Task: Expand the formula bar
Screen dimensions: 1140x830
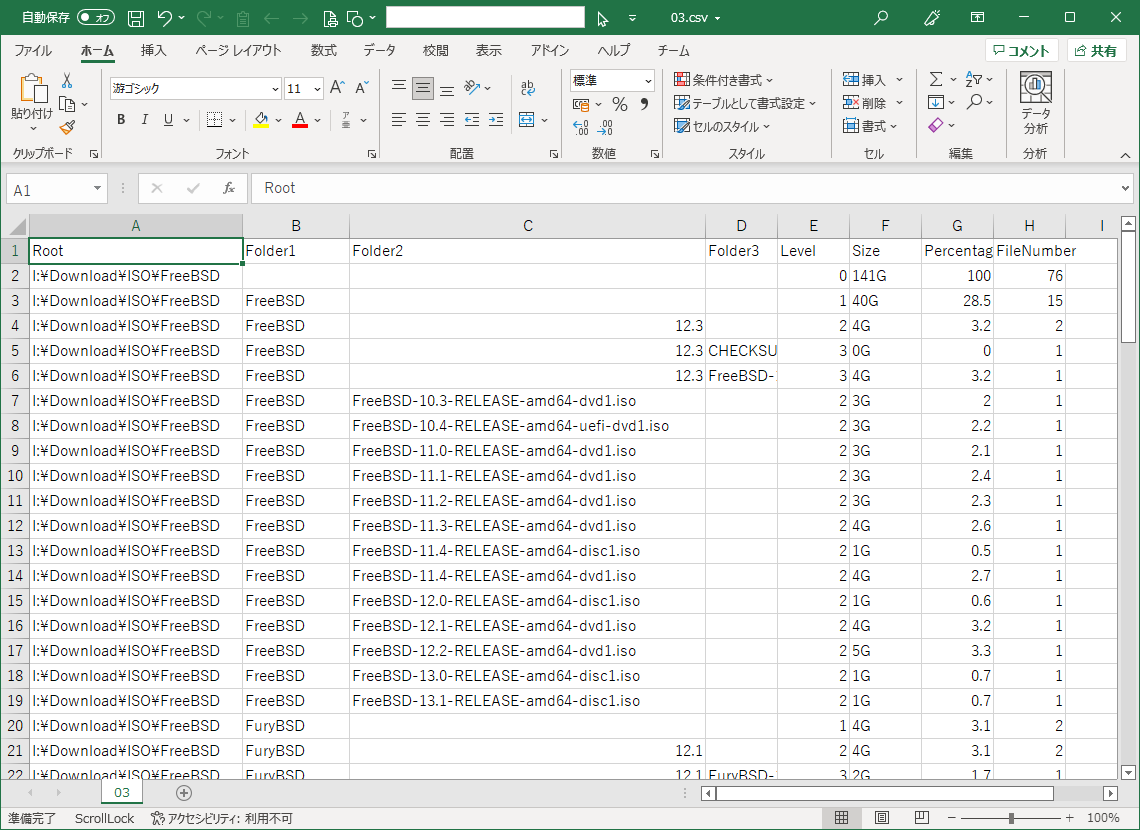Action: click(x=1125, y=189)
